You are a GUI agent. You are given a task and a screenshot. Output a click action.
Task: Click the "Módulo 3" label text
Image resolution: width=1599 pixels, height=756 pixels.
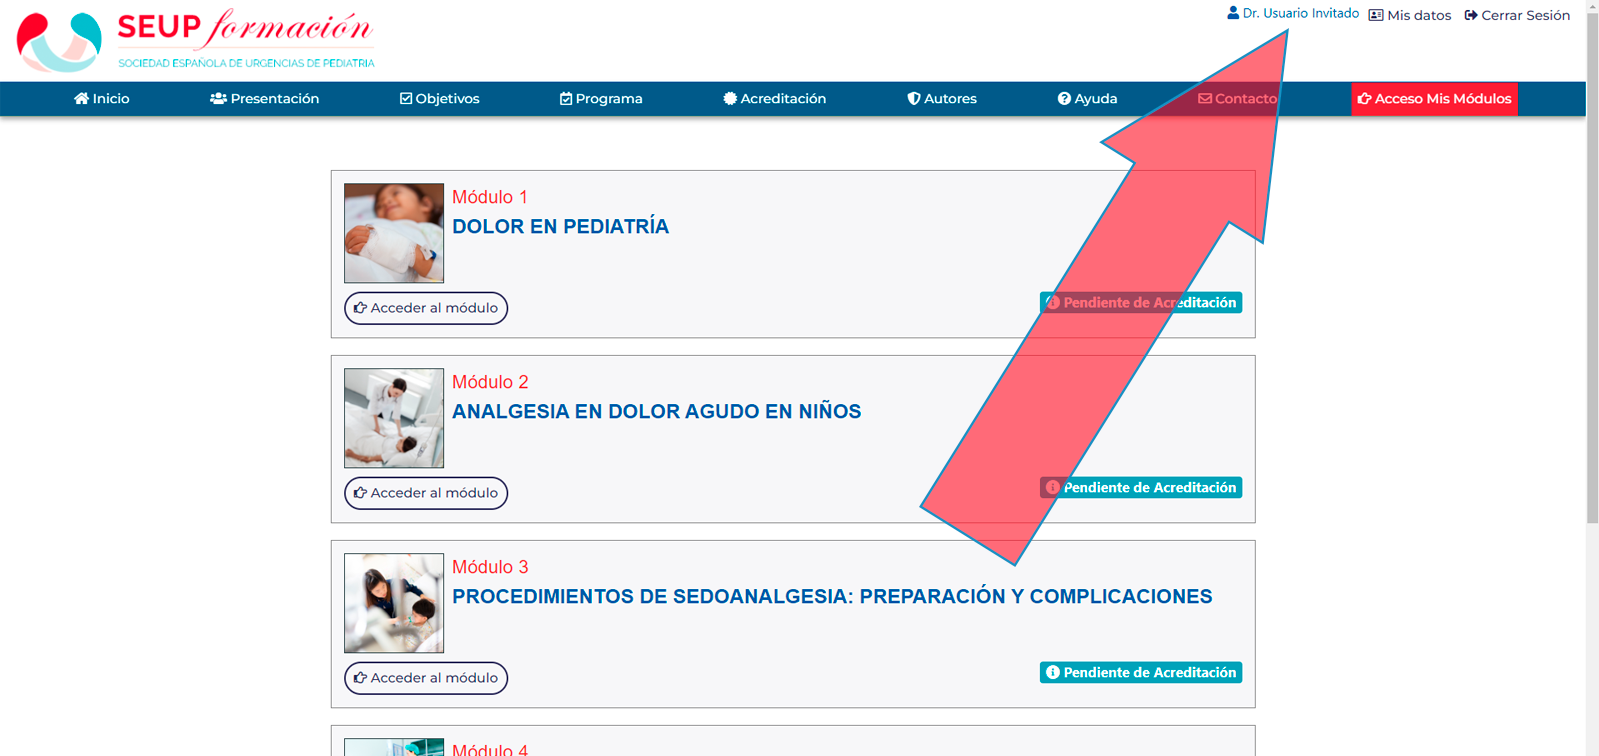[x=490, y=567]
